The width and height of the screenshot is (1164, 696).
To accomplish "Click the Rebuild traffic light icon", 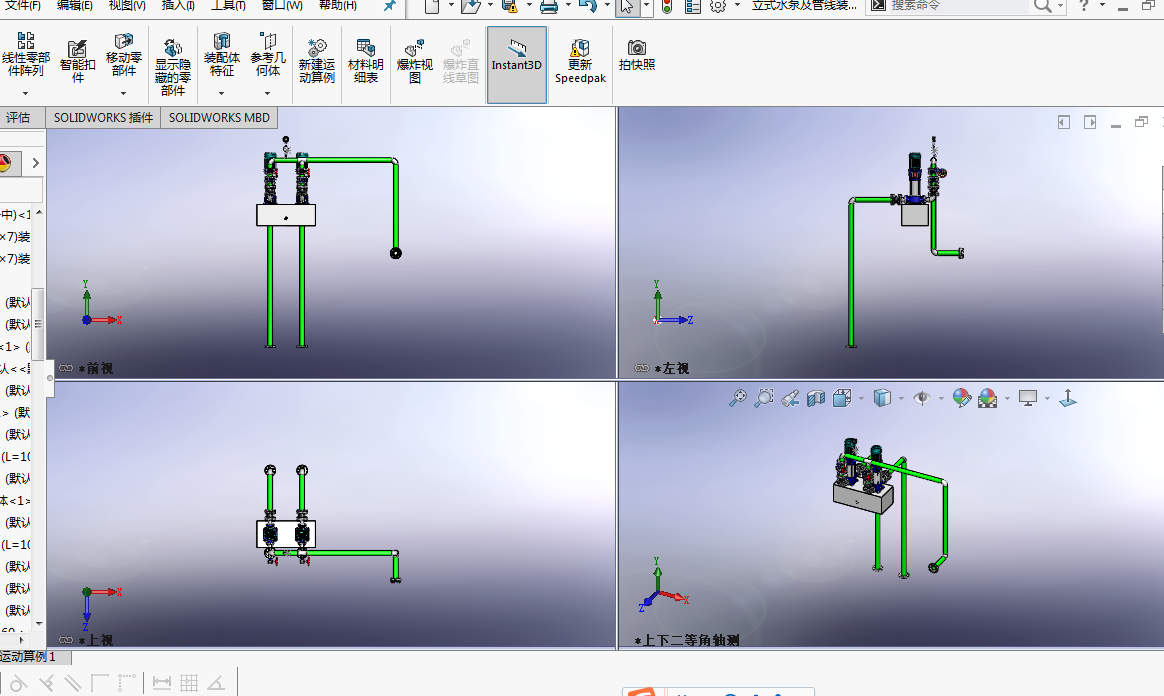I will [667, 7].
